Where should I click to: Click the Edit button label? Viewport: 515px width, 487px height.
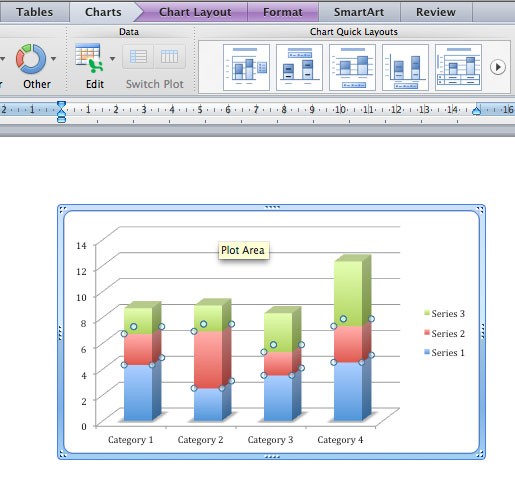click(x=95, y=84)
